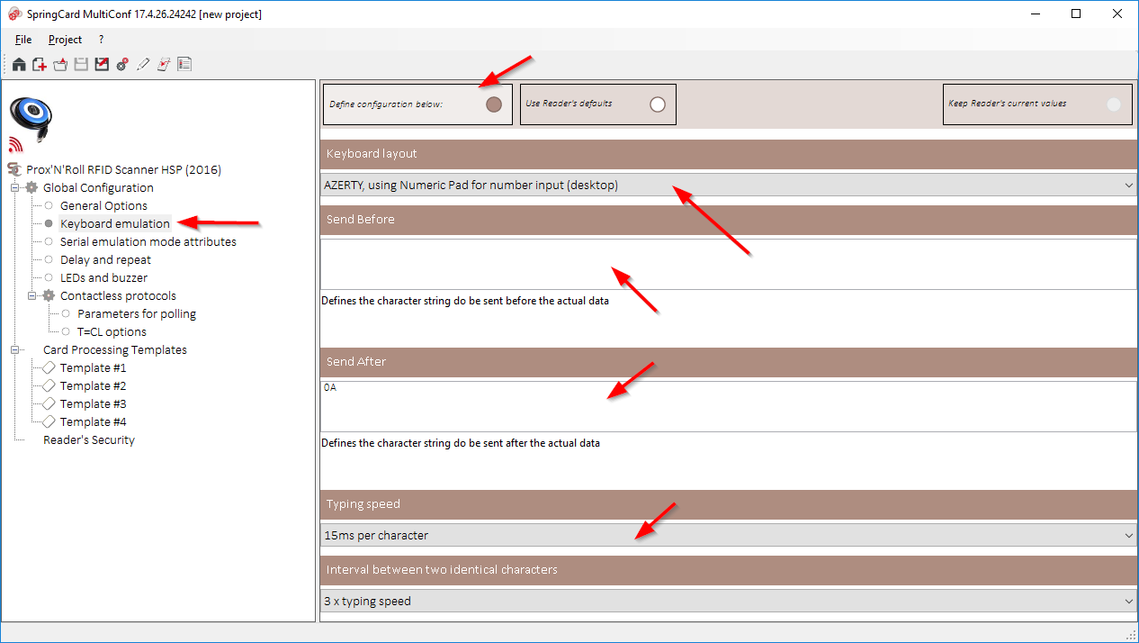
Task: Click the gear with red badge toolbar icon
Action: pyautogui.click(x=122, y=65)
